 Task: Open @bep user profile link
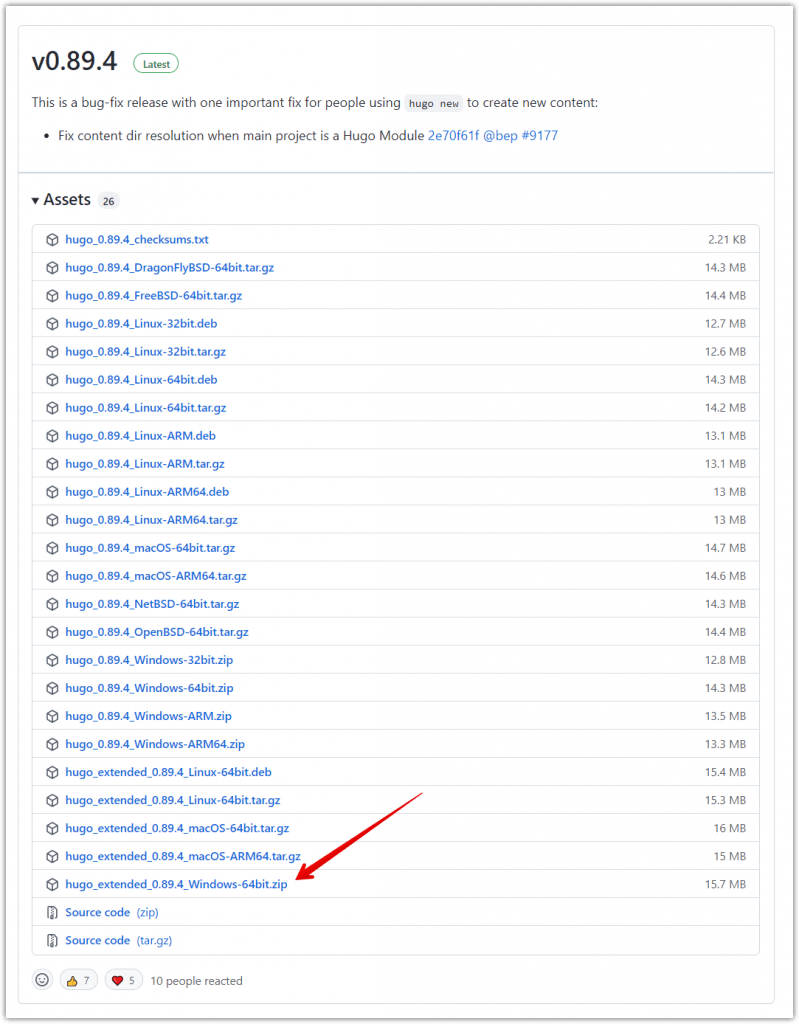tap(500, 136)
